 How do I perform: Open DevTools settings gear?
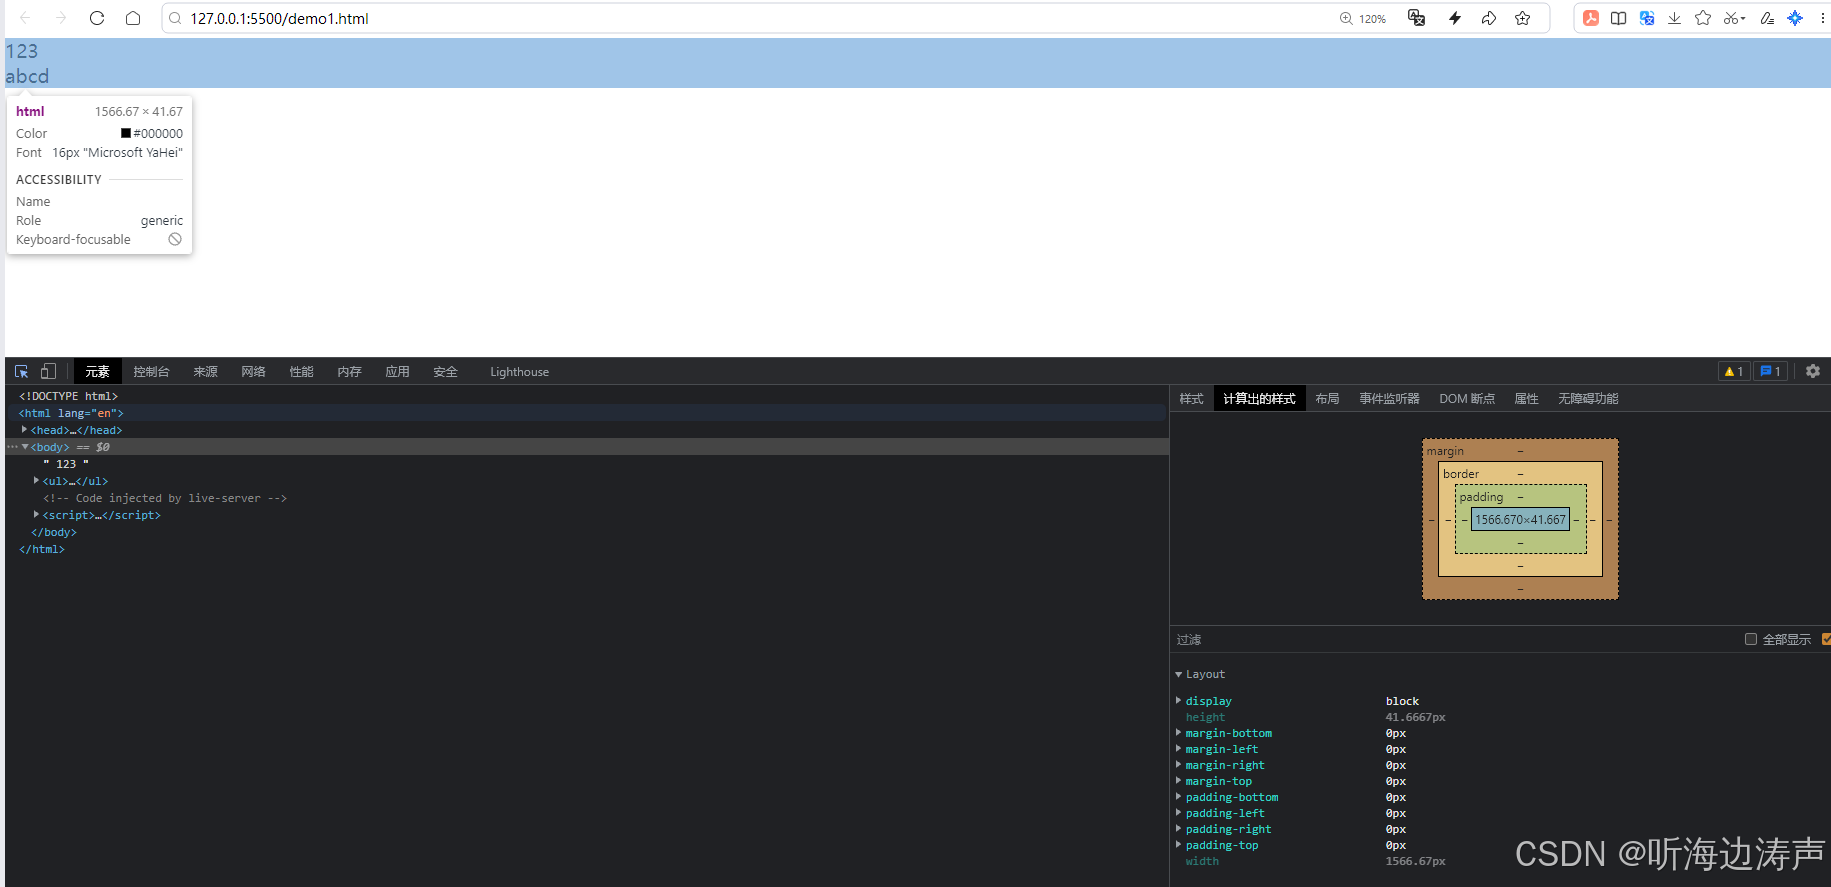tap(1813, 371)
